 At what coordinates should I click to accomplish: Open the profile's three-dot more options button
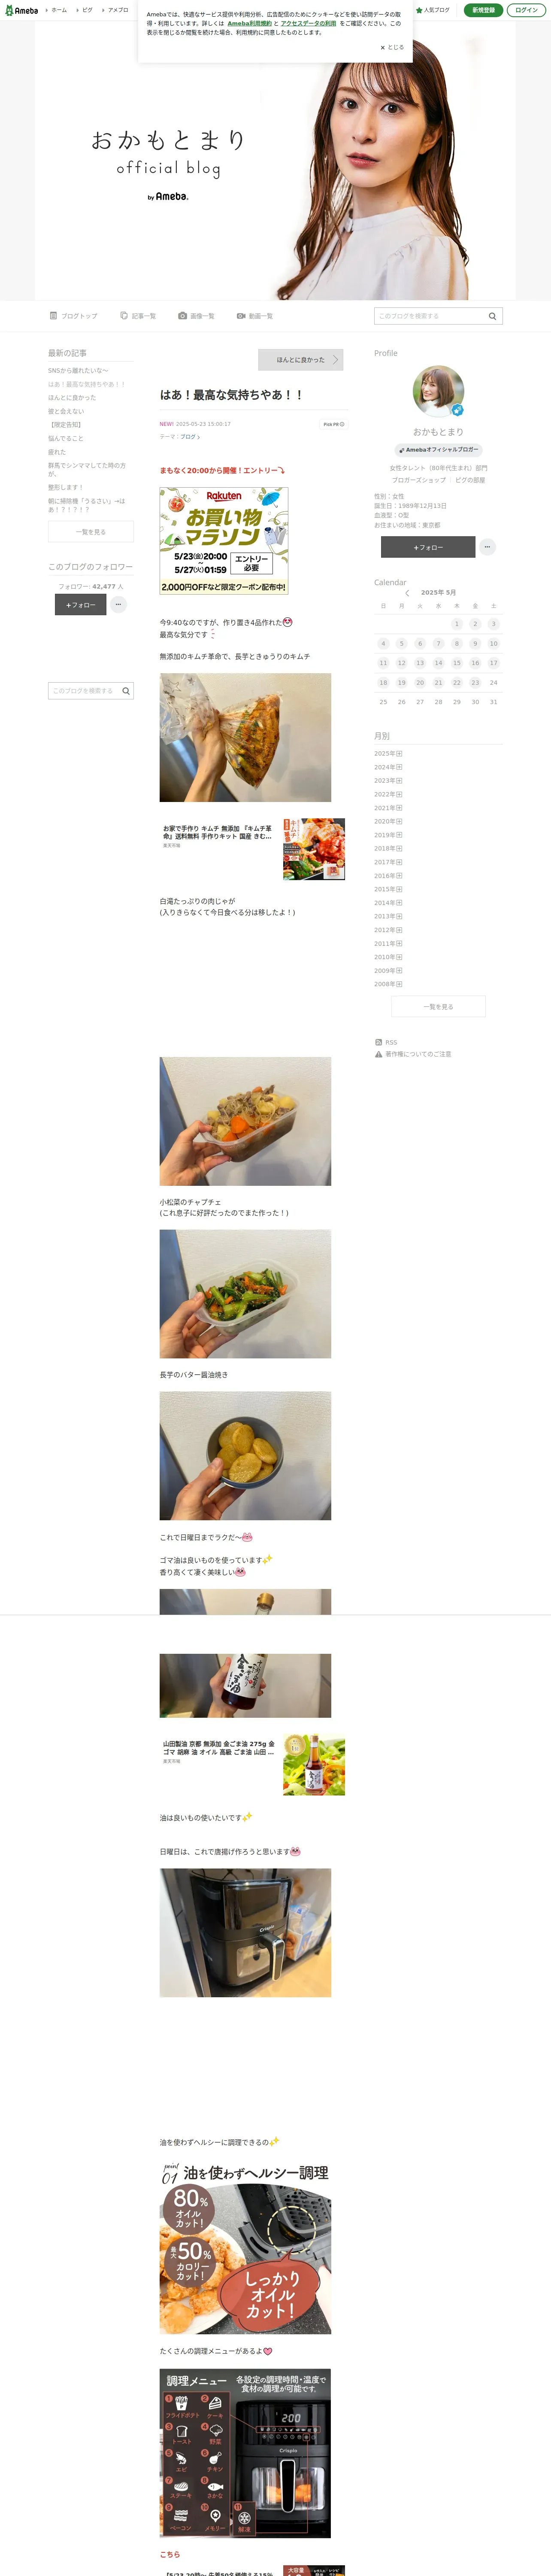click(x=487, y=547)
